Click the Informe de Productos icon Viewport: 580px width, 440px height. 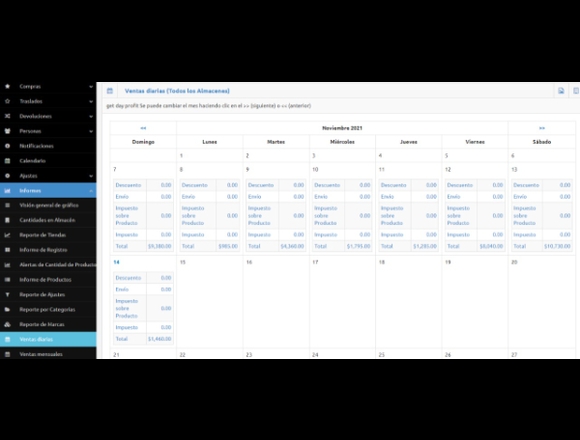[x=7, y=280]
